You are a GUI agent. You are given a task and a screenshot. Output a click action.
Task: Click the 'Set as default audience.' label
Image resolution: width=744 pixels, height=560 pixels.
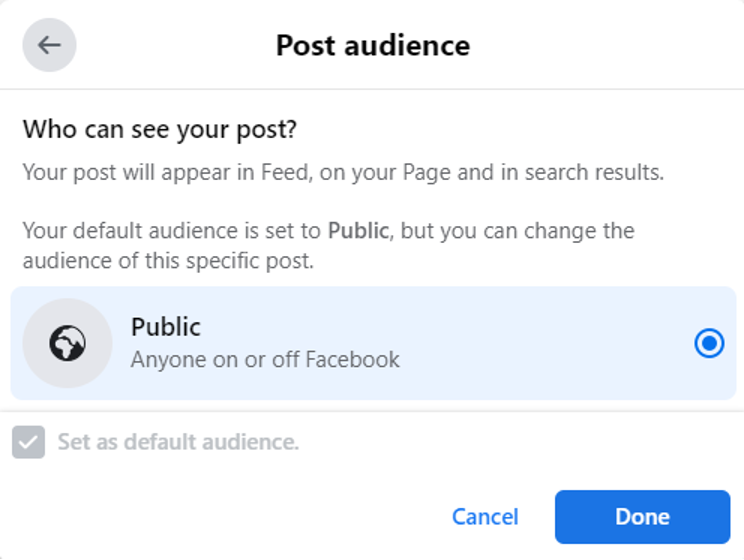[x=178, y=442]
